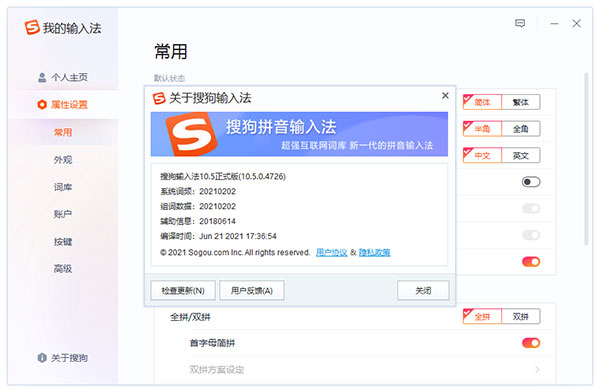Click the 关闭 button in the dialog
600x389 pixels.
point(423,291)
